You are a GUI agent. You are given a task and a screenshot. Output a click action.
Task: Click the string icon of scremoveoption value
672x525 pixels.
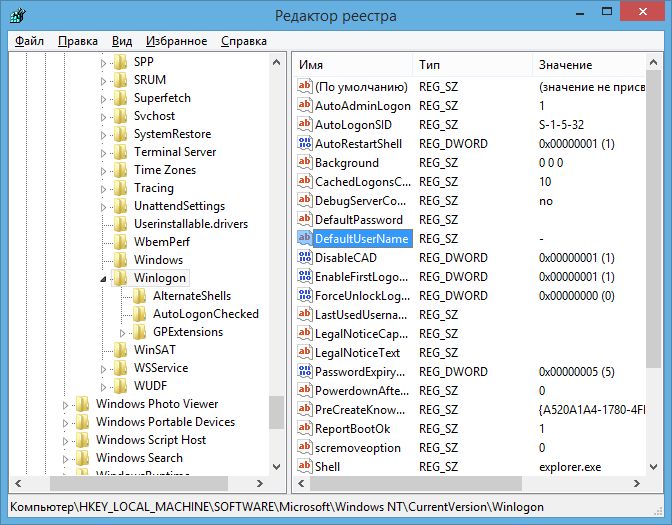(305, 447)
